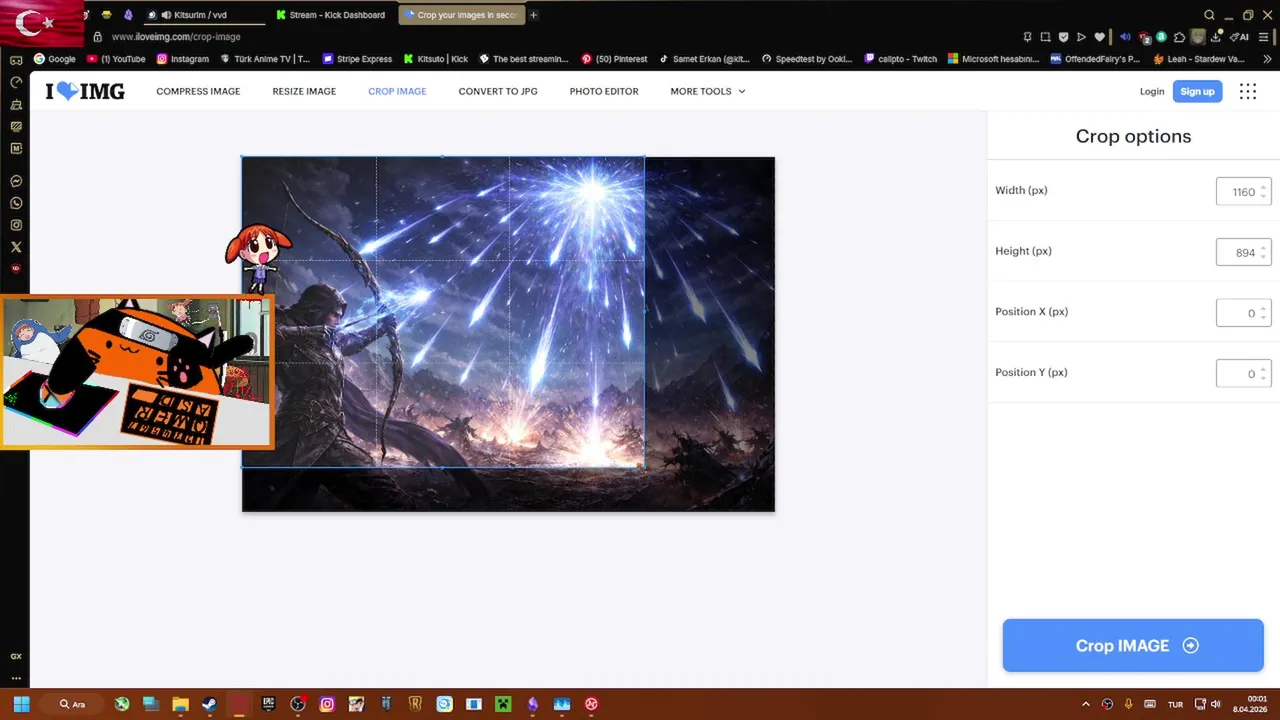Image resolution: width=1280 pixels, height=720 pixels.
Task: Click the Position Y stepper arrows
Action: (x=1264, y=374)
